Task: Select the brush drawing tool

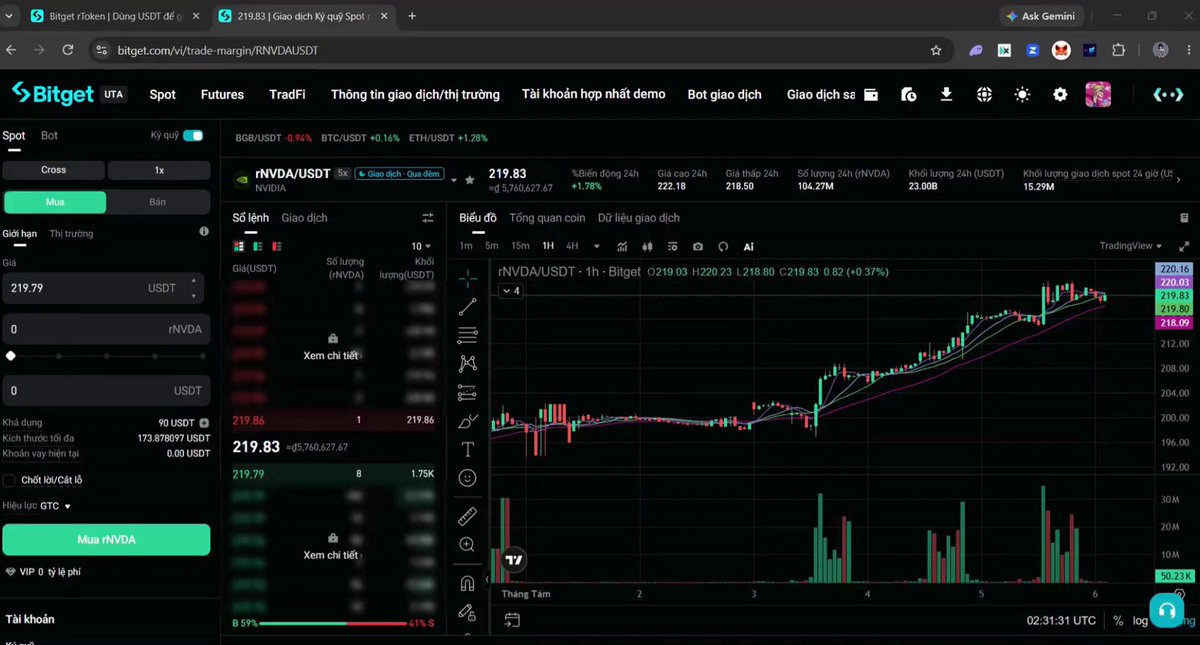Action: pyautogui.click(x=467, y=421)
